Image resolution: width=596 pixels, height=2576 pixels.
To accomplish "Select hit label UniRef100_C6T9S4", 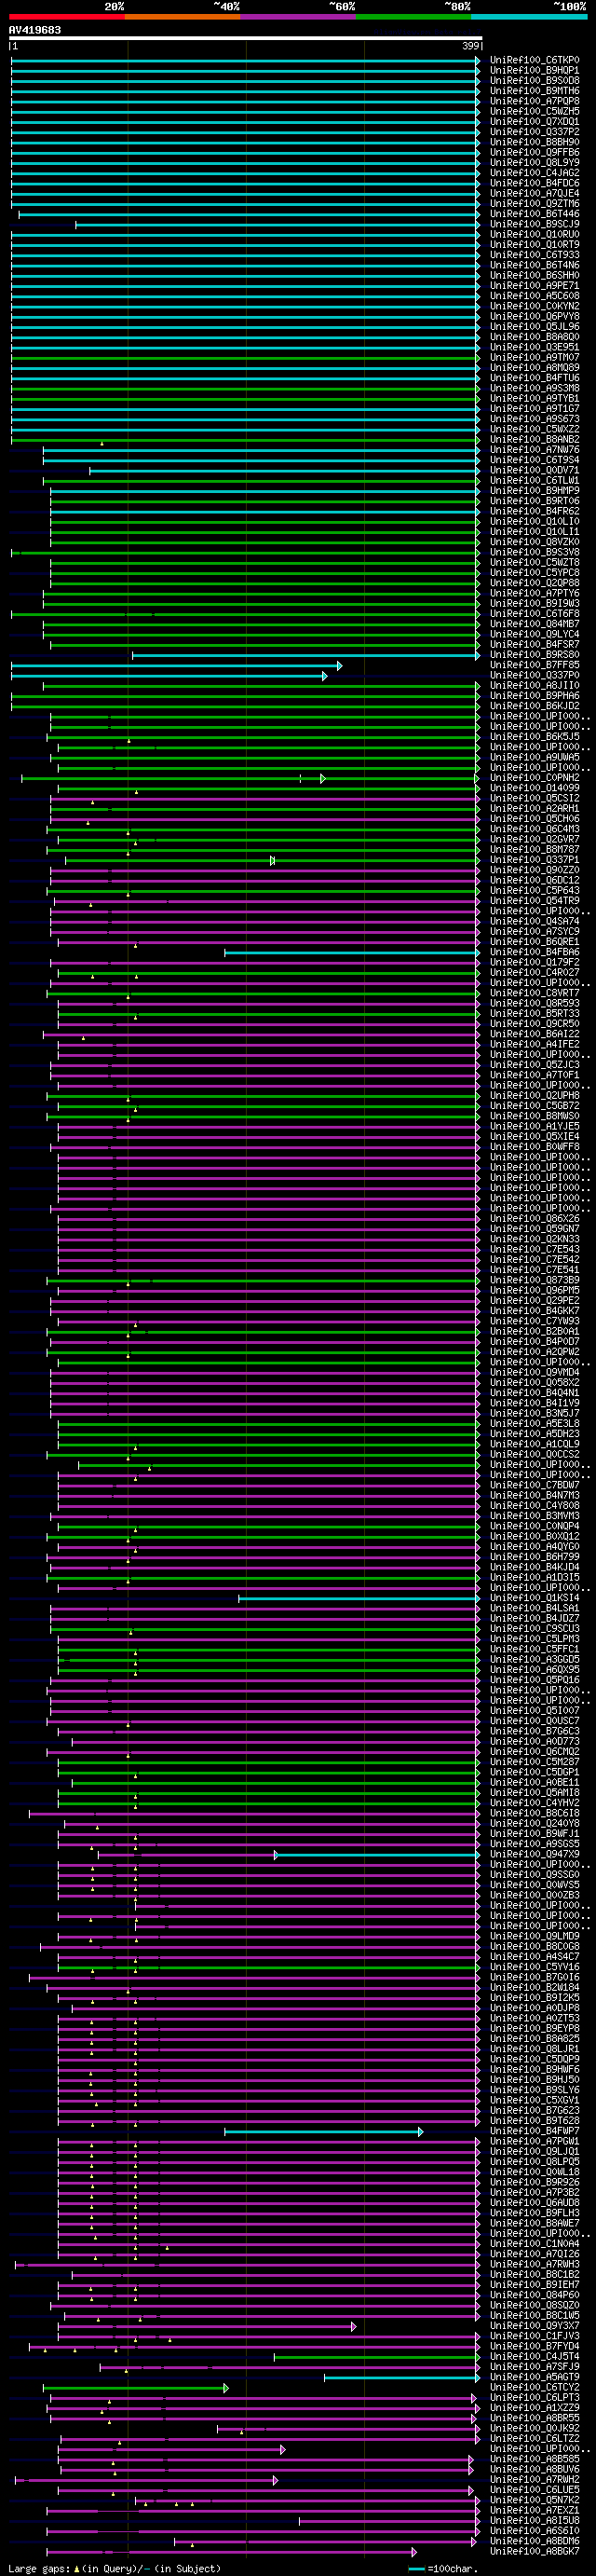I will pos(534,460).
